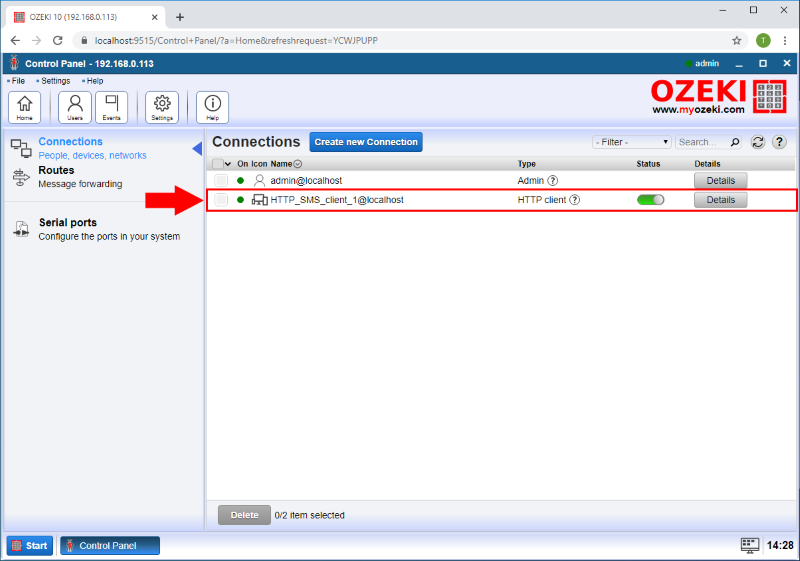Expand the header selection dropdown arrow
800x561 pixels.
(228, 164)
